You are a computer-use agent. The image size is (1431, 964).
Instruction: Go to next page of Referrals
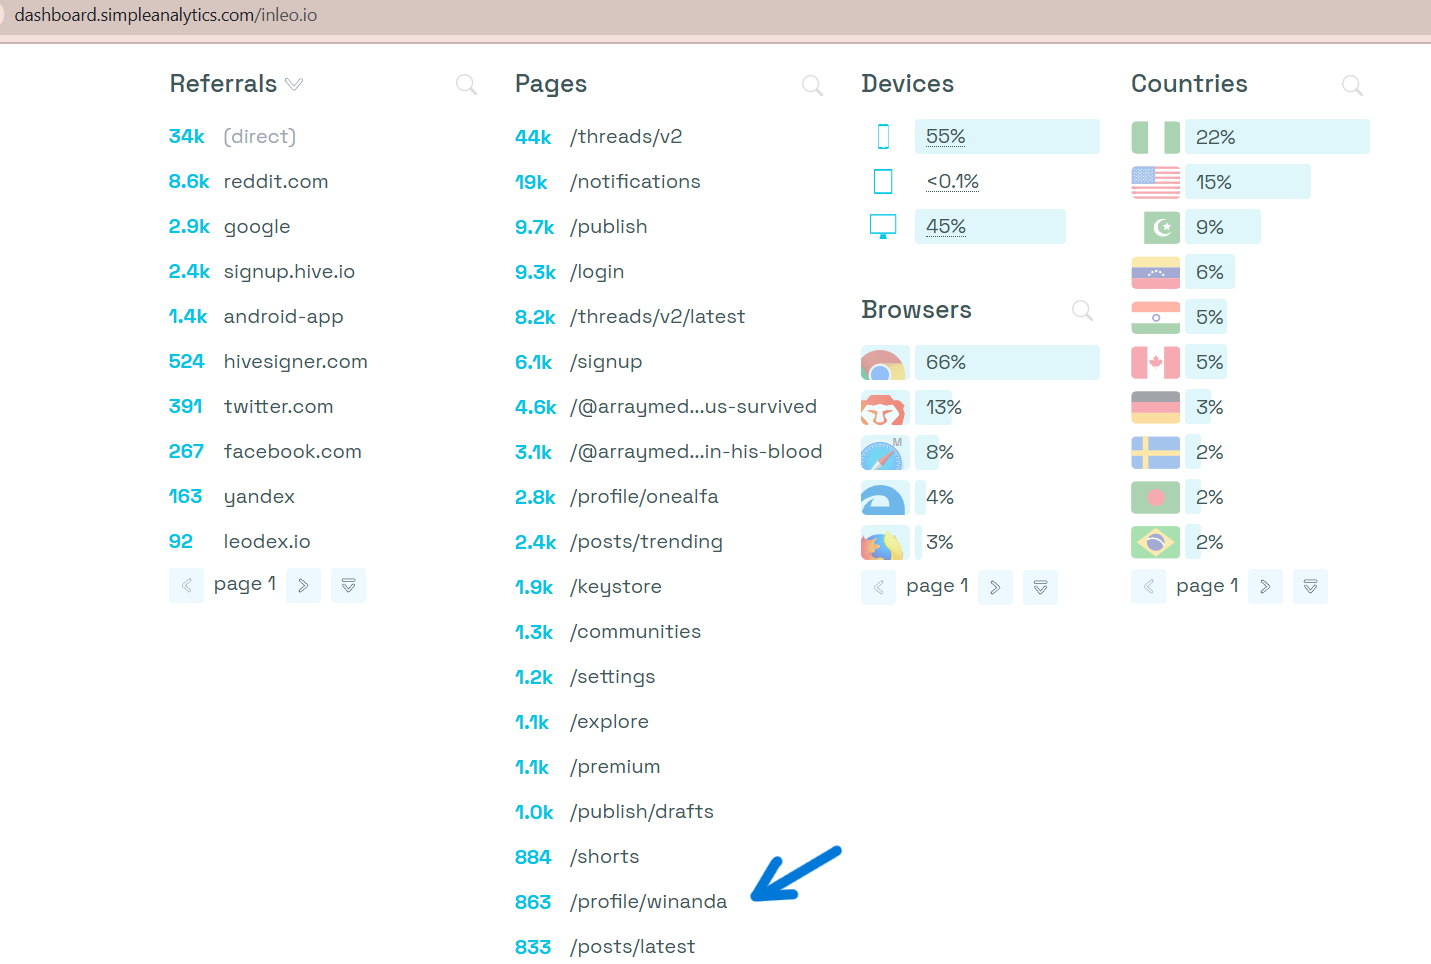pos(303,586)
